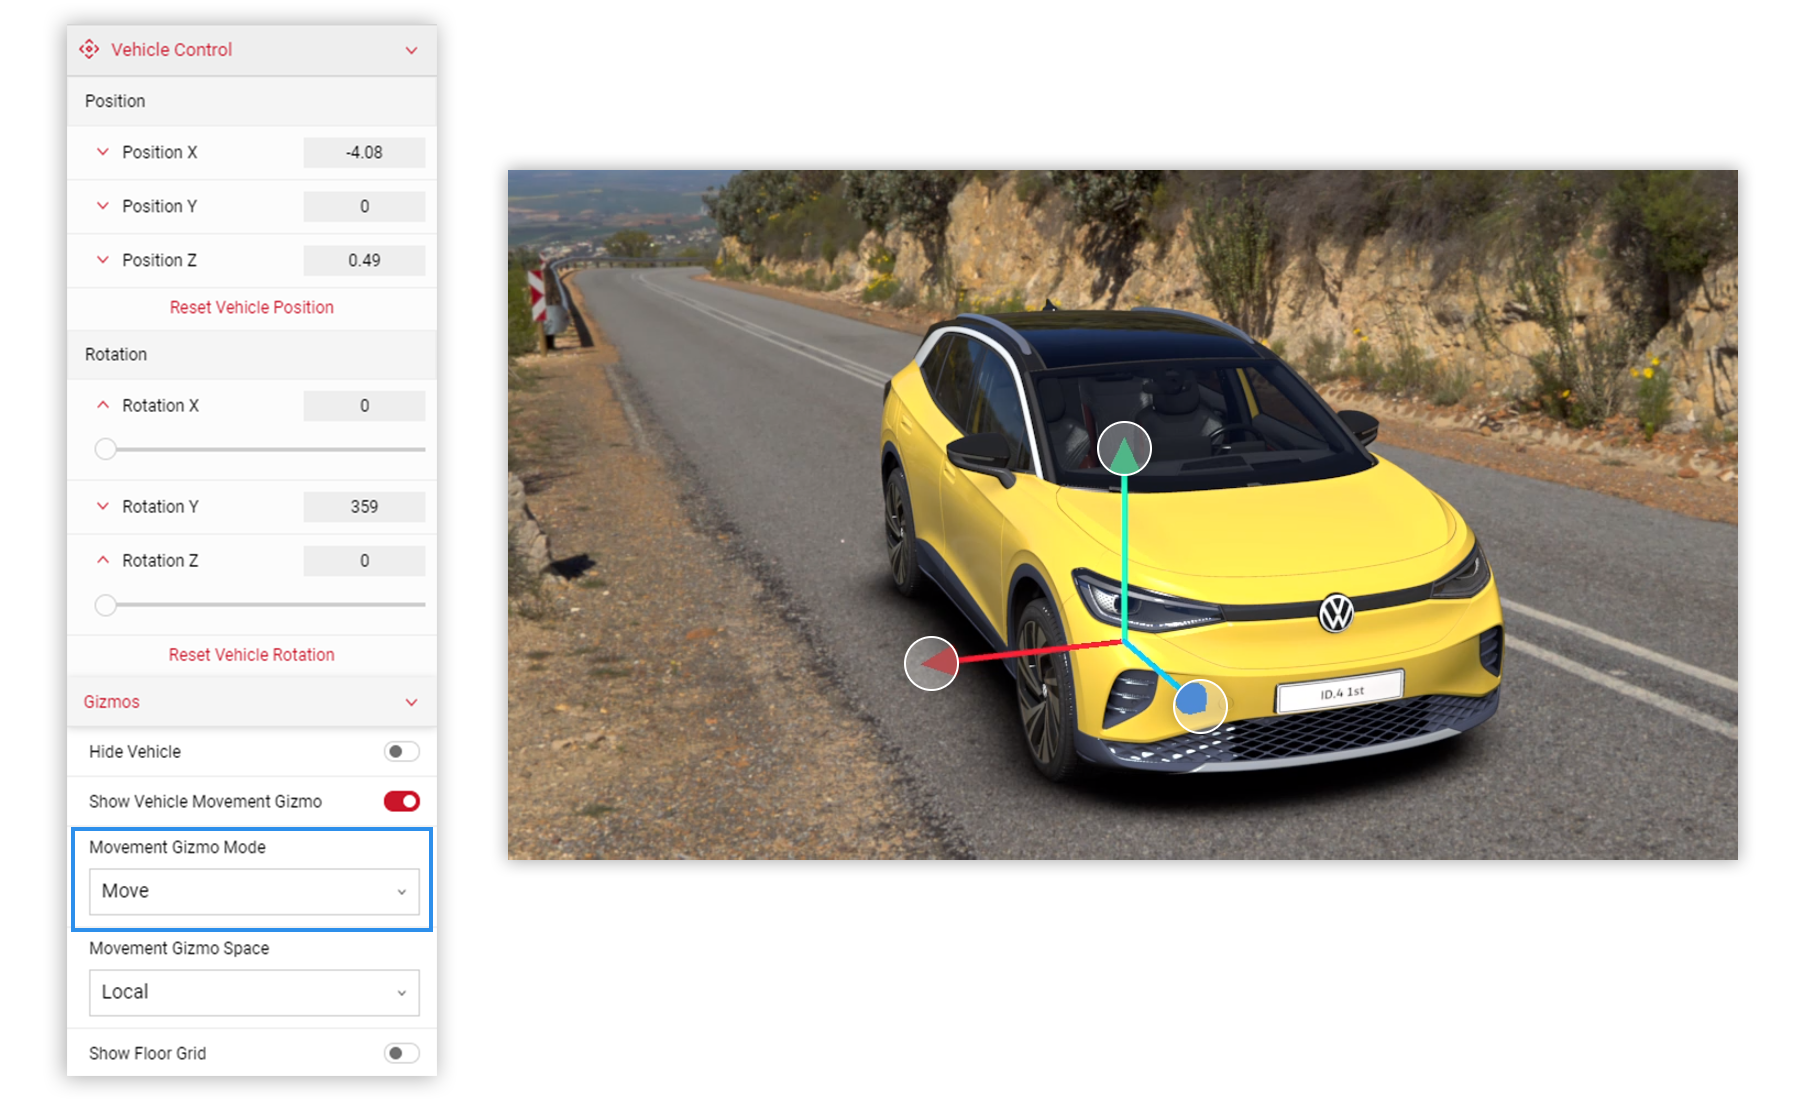
Task: Collapse the Rotation Z row chevron
Action: click(x=102, y=560)
